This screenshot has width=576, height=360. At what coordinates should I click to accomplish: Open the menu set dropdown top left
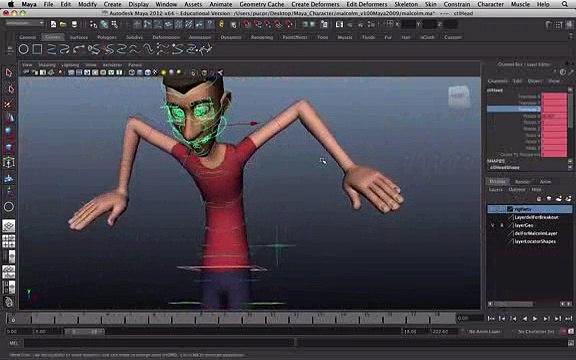[x=24, y=23]
